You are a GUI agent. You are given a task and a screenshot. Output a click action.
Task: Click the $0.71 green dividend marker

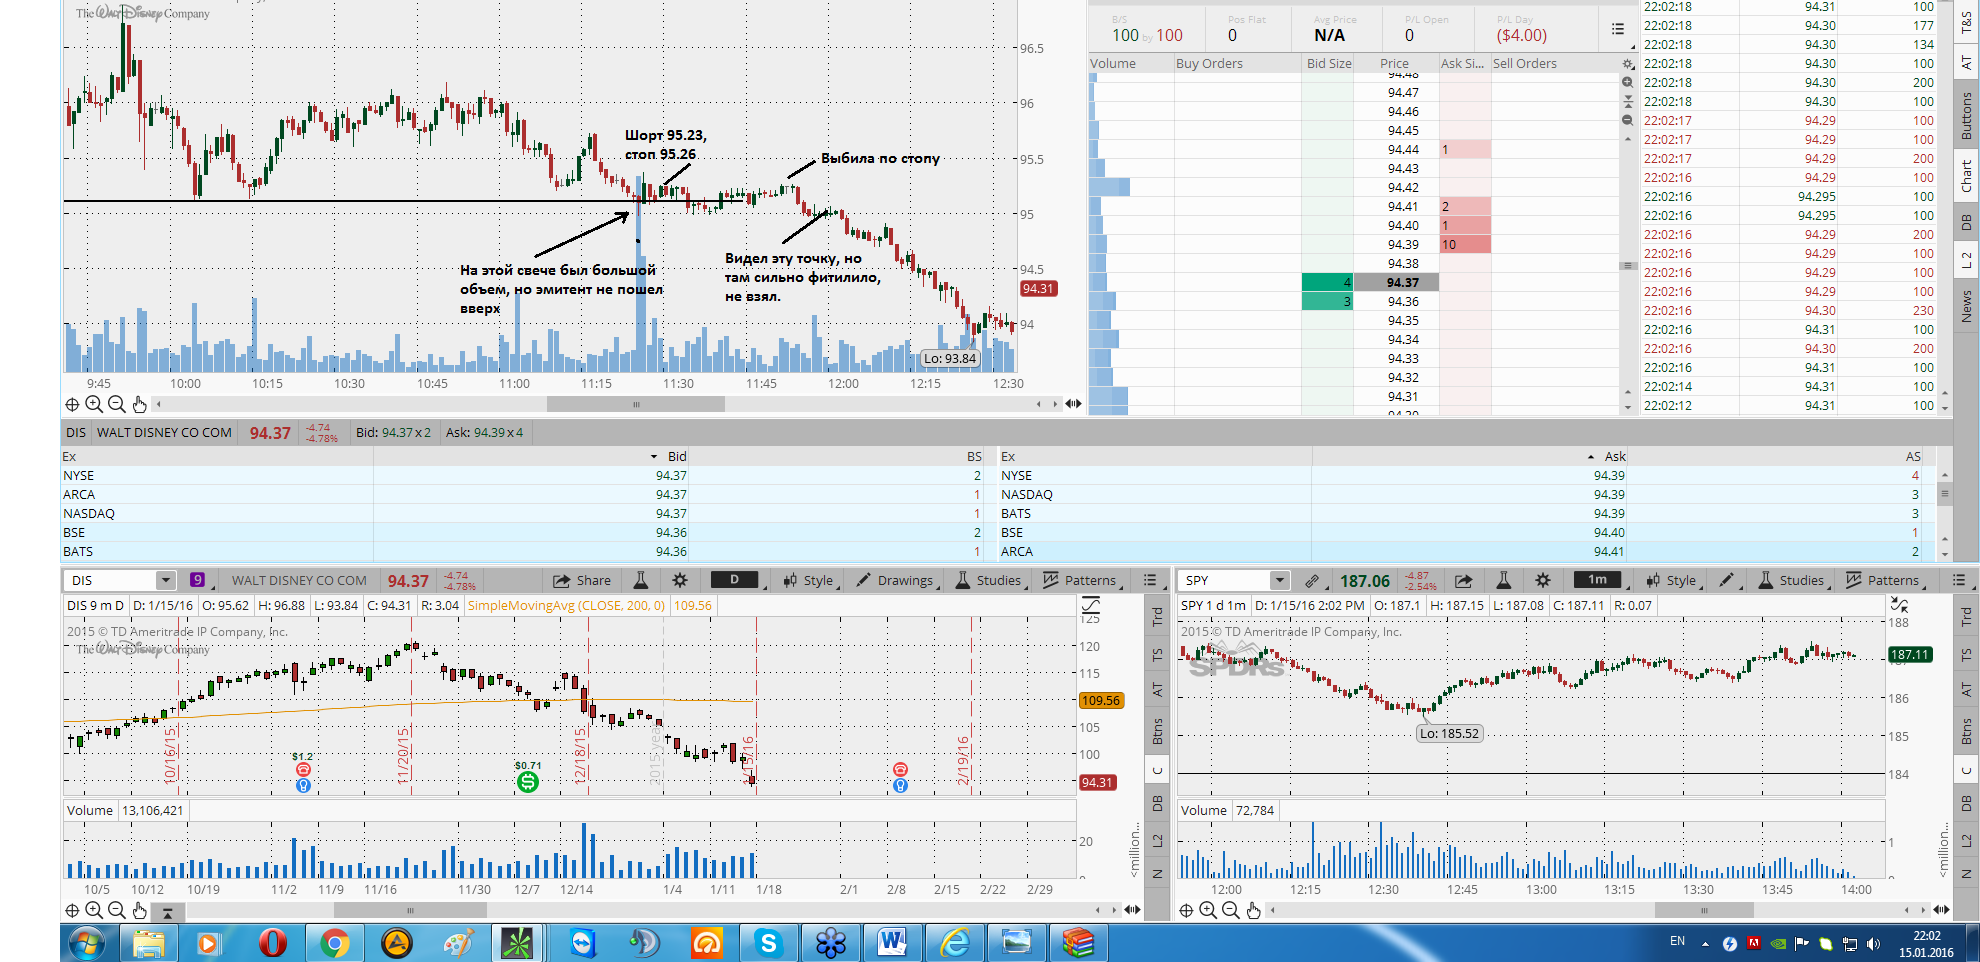pyautogui.click(x=528, y=782)
